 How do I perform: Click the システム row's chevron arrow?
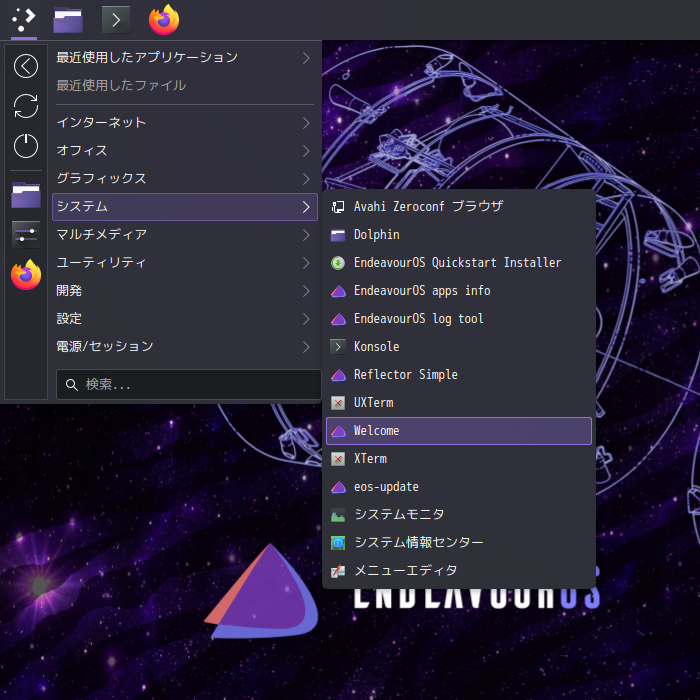point(306,207)
